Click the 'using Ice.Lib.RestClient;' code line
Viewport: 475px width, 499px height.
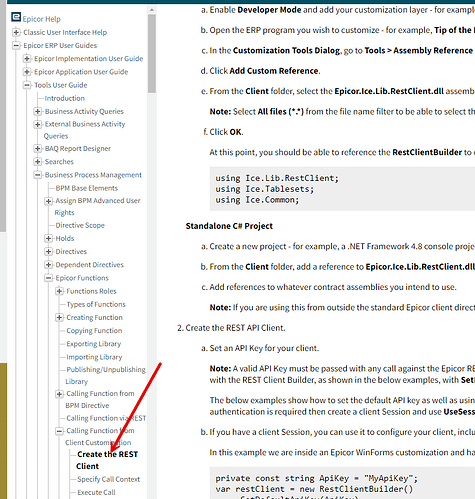point(277,178)
